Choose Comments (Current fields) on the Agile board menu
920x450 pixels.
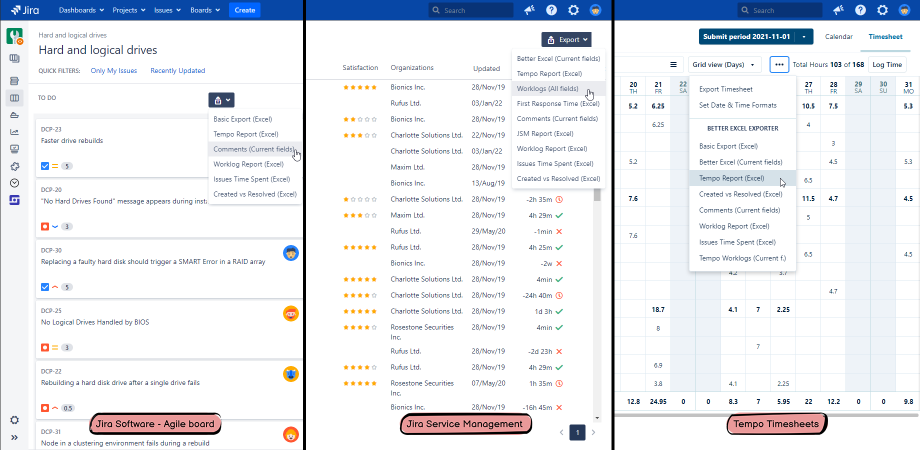point(255,149)
